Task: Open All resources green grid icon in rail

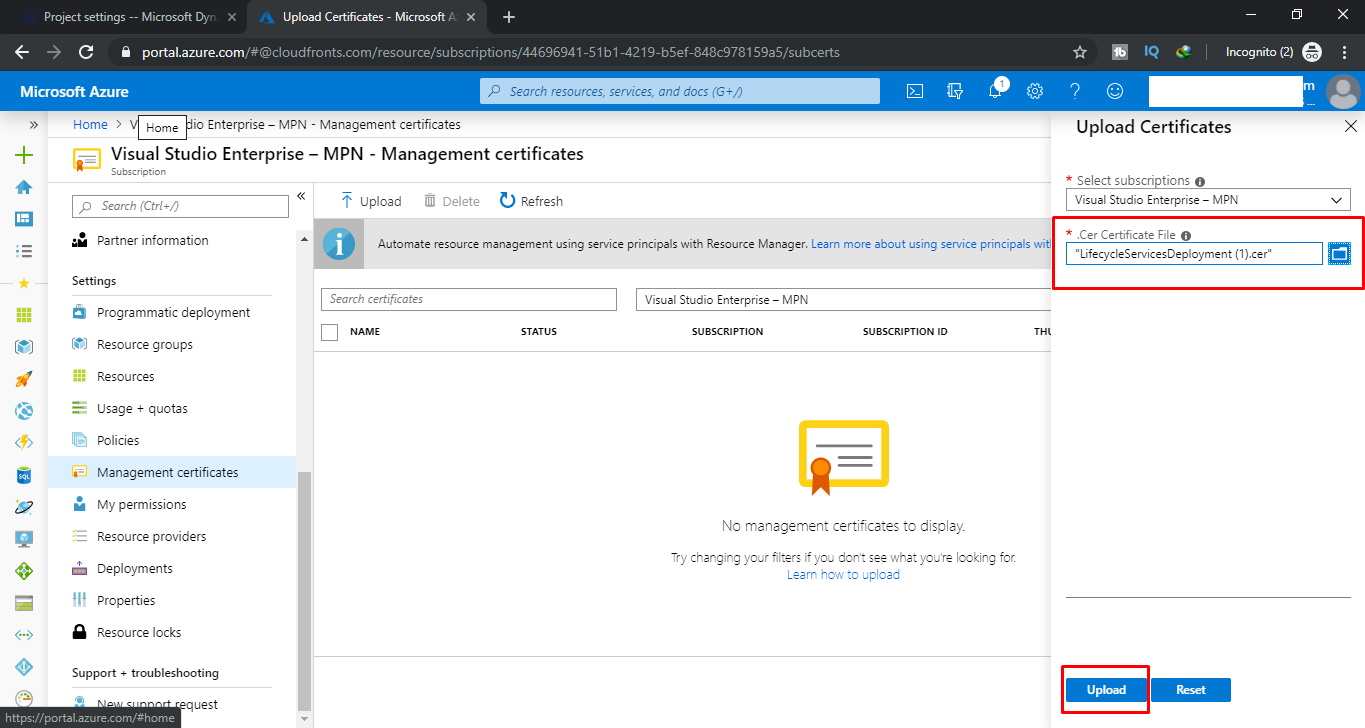Action: pos(24,315)
